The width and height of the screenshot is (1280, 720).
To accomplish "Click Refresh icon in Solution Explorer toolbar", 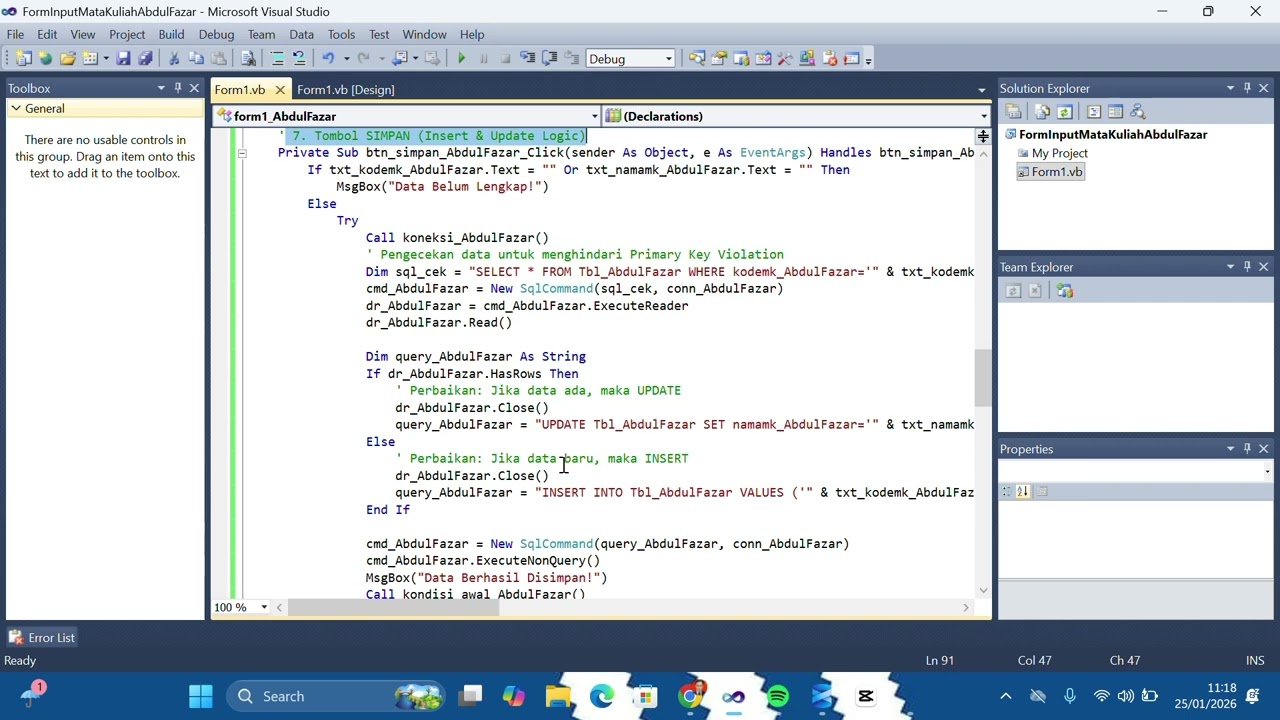I will click(1064, 112).
